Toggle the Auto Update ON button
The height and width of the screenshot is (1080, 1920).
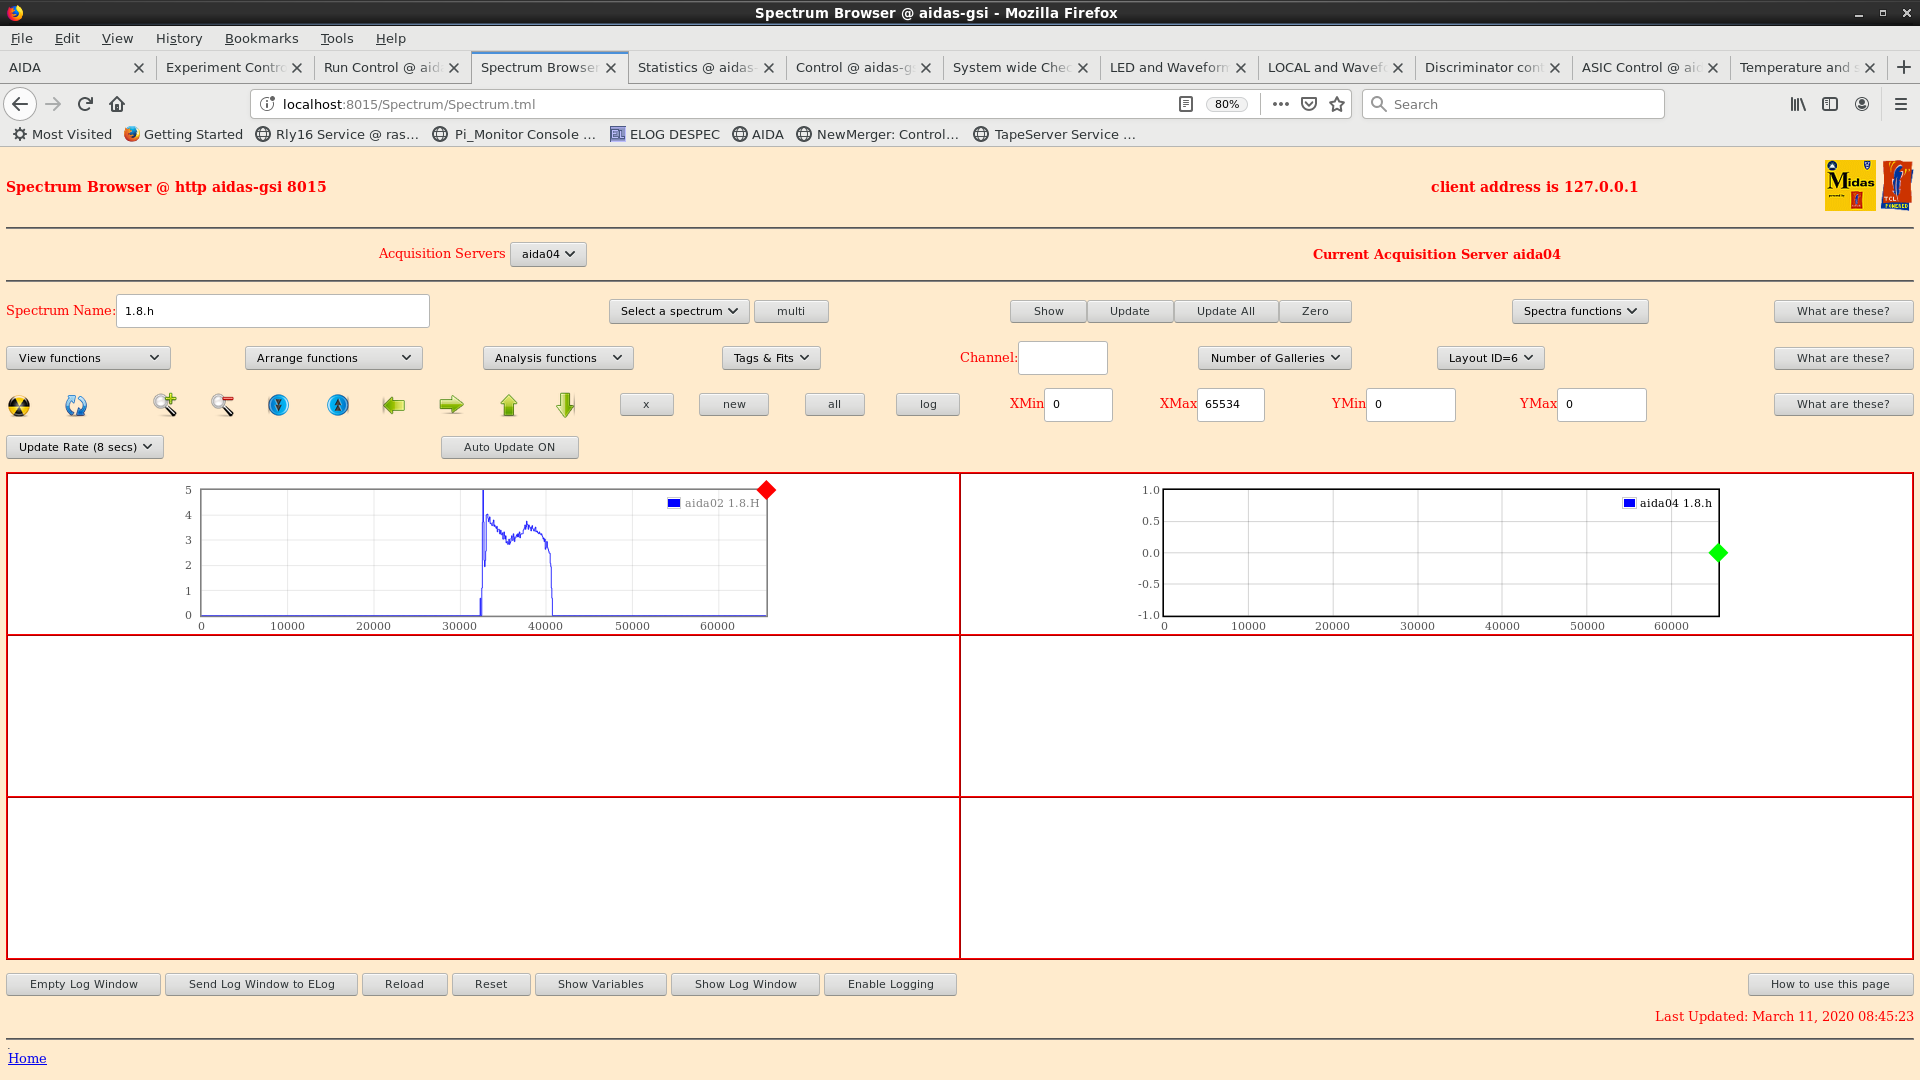(x=509, y=447)
